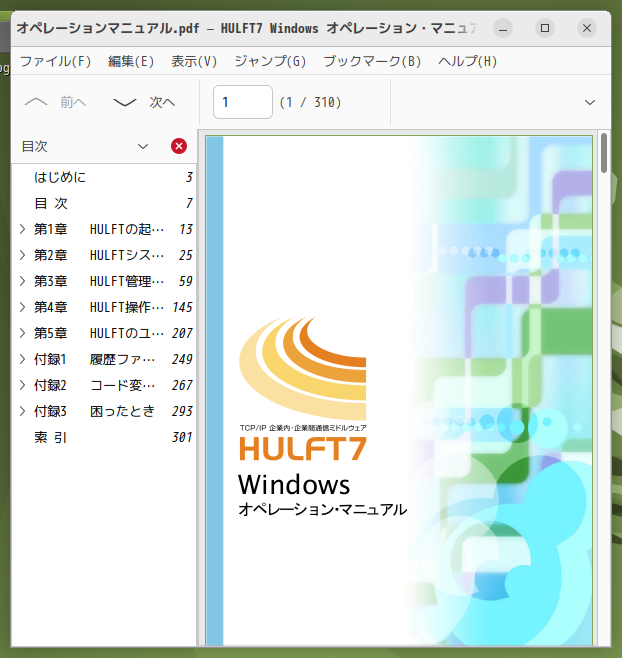This screenshot has height=658, width=622.
Task: Go to previous page with 前へ button
Action: click(56, 102)
